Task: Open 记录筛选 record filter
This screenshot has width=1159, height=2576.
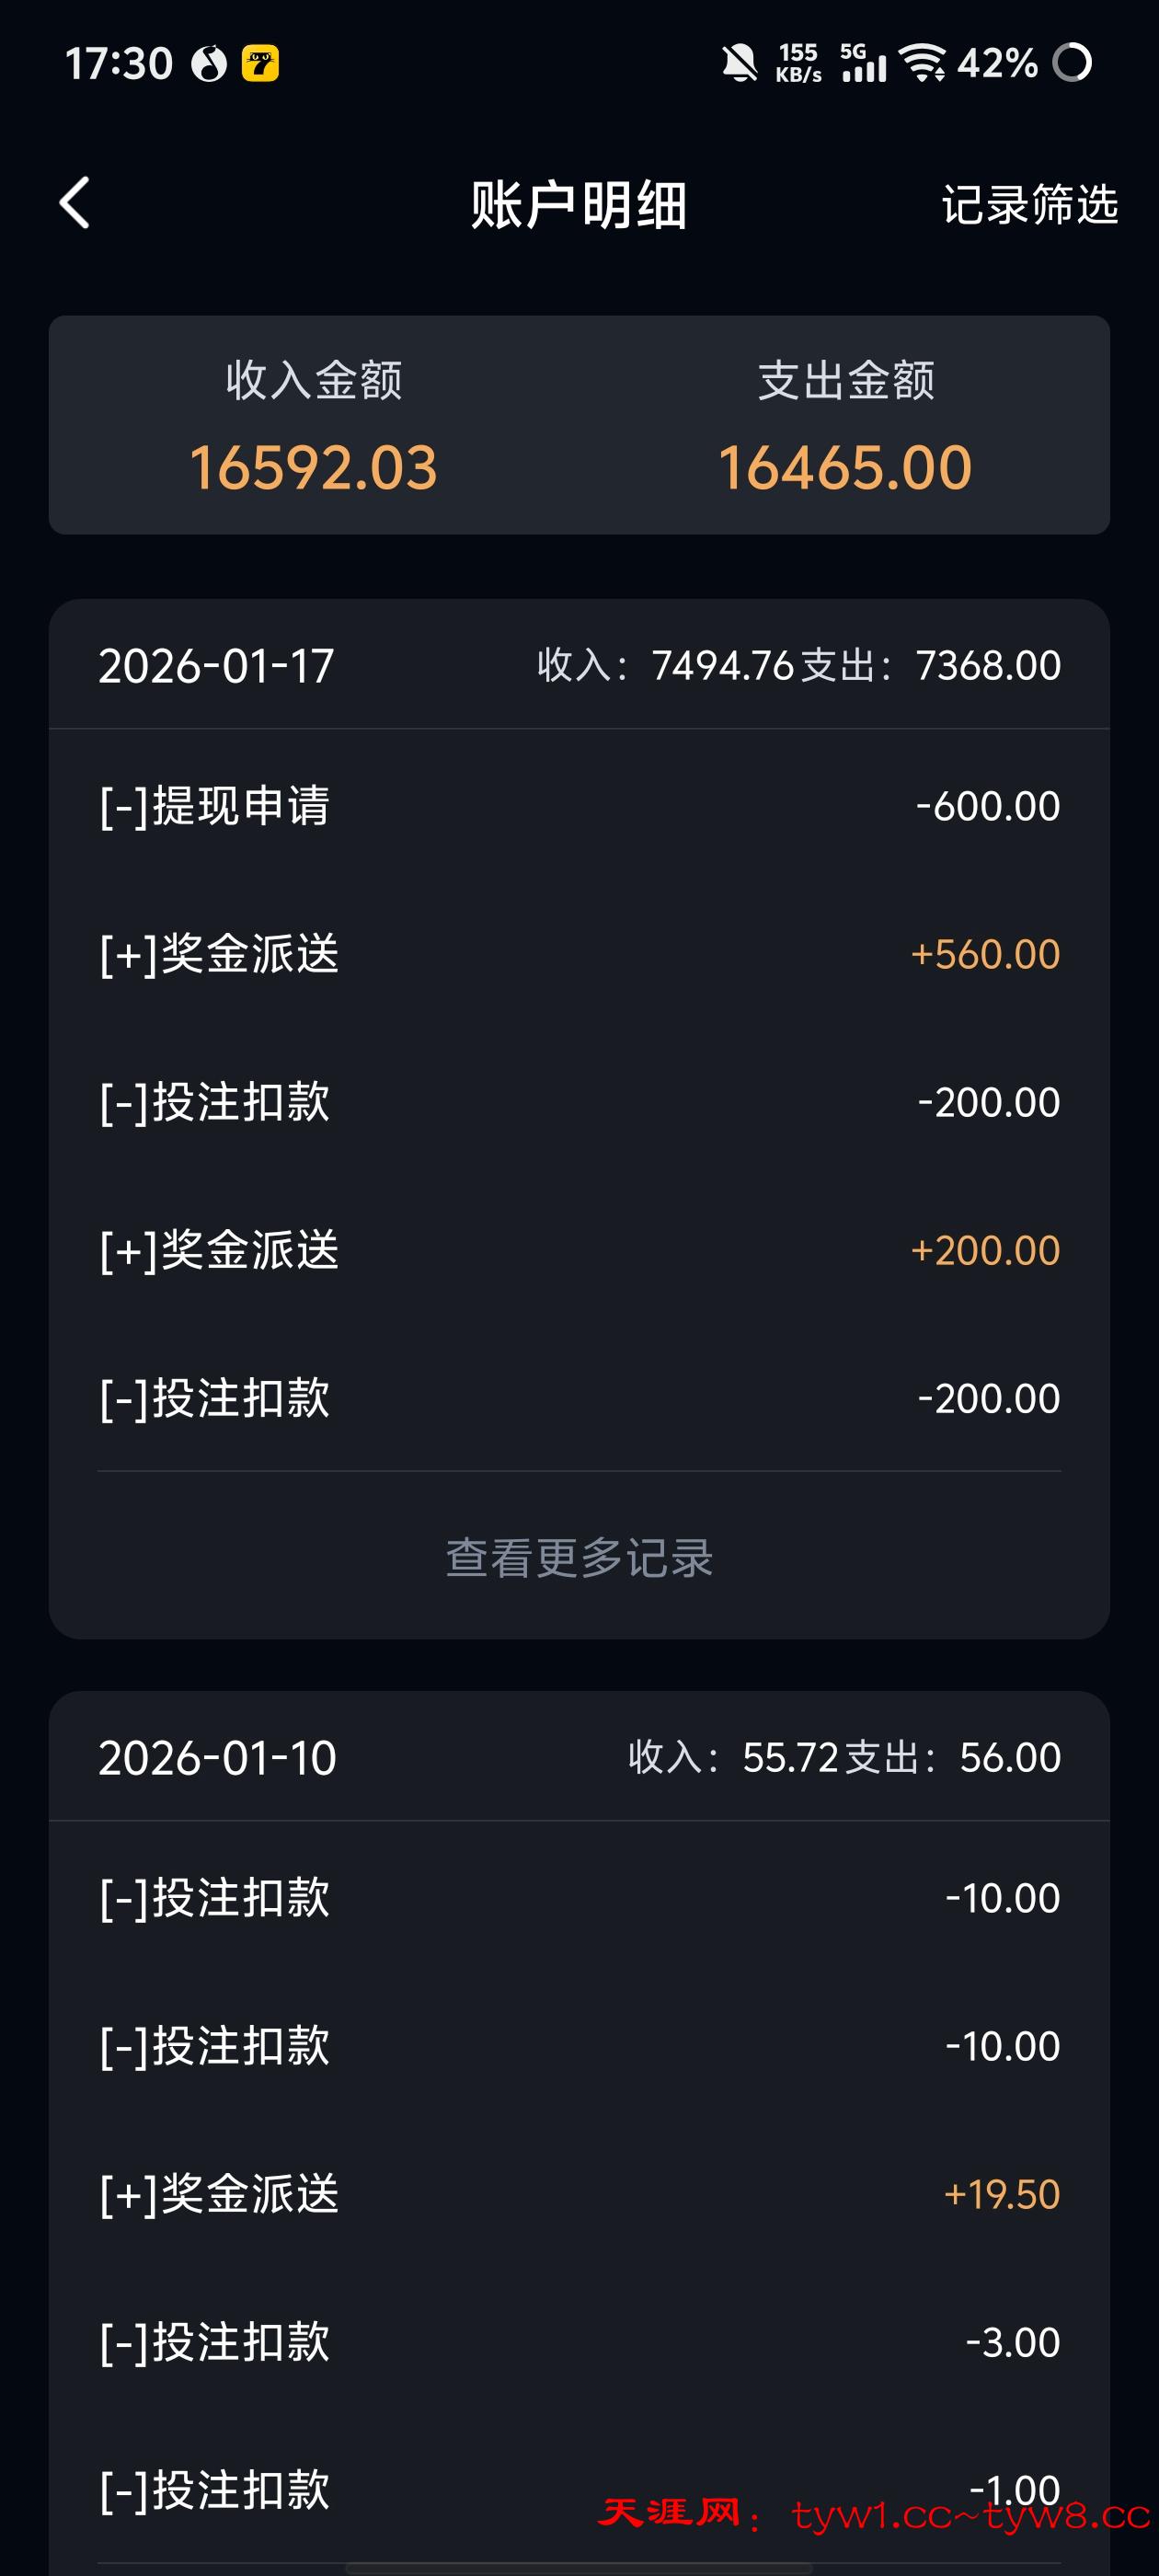Action: (1029, 205)
